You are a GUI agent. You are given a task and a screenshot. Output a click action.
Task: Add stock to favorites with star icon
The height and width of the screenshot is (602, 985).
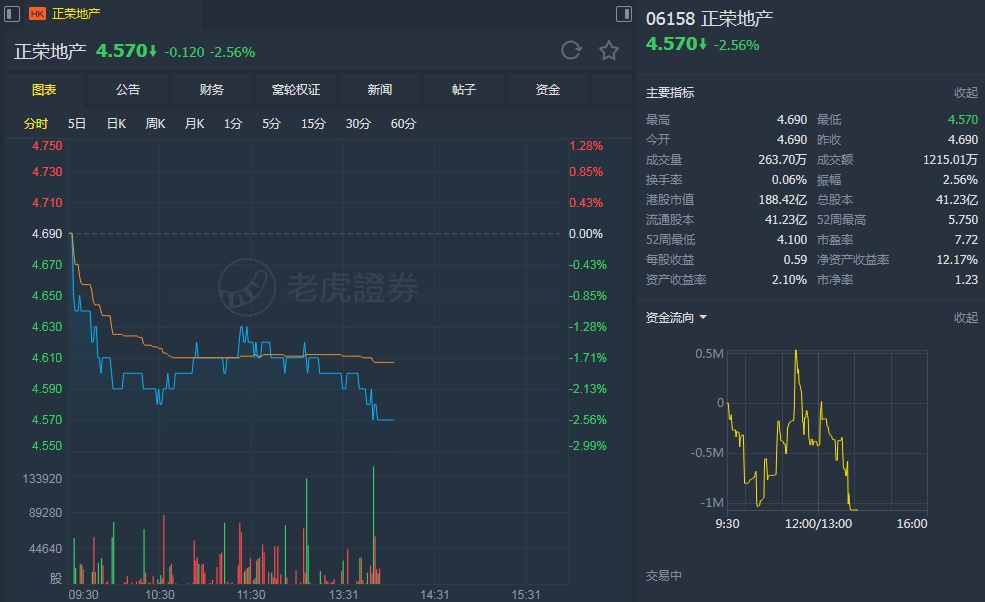pyautogui.click(x=609, y=50)
